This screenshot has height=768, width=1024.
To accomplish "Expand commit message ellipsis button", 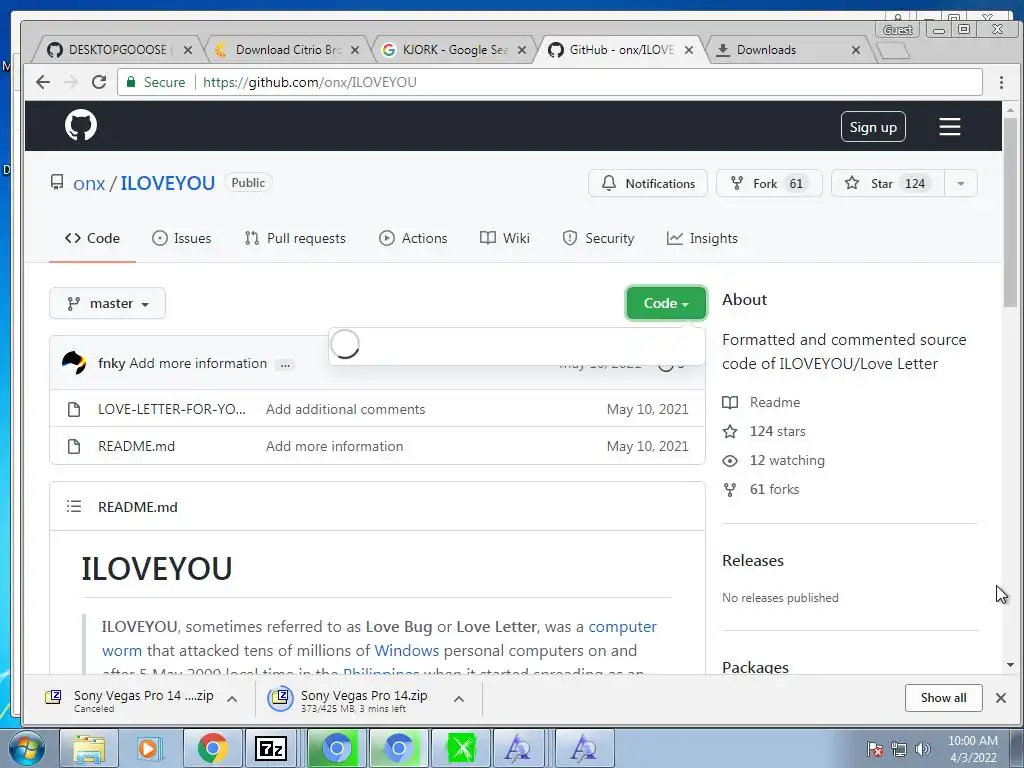I will pyautogui.click(x=285, y=364).
